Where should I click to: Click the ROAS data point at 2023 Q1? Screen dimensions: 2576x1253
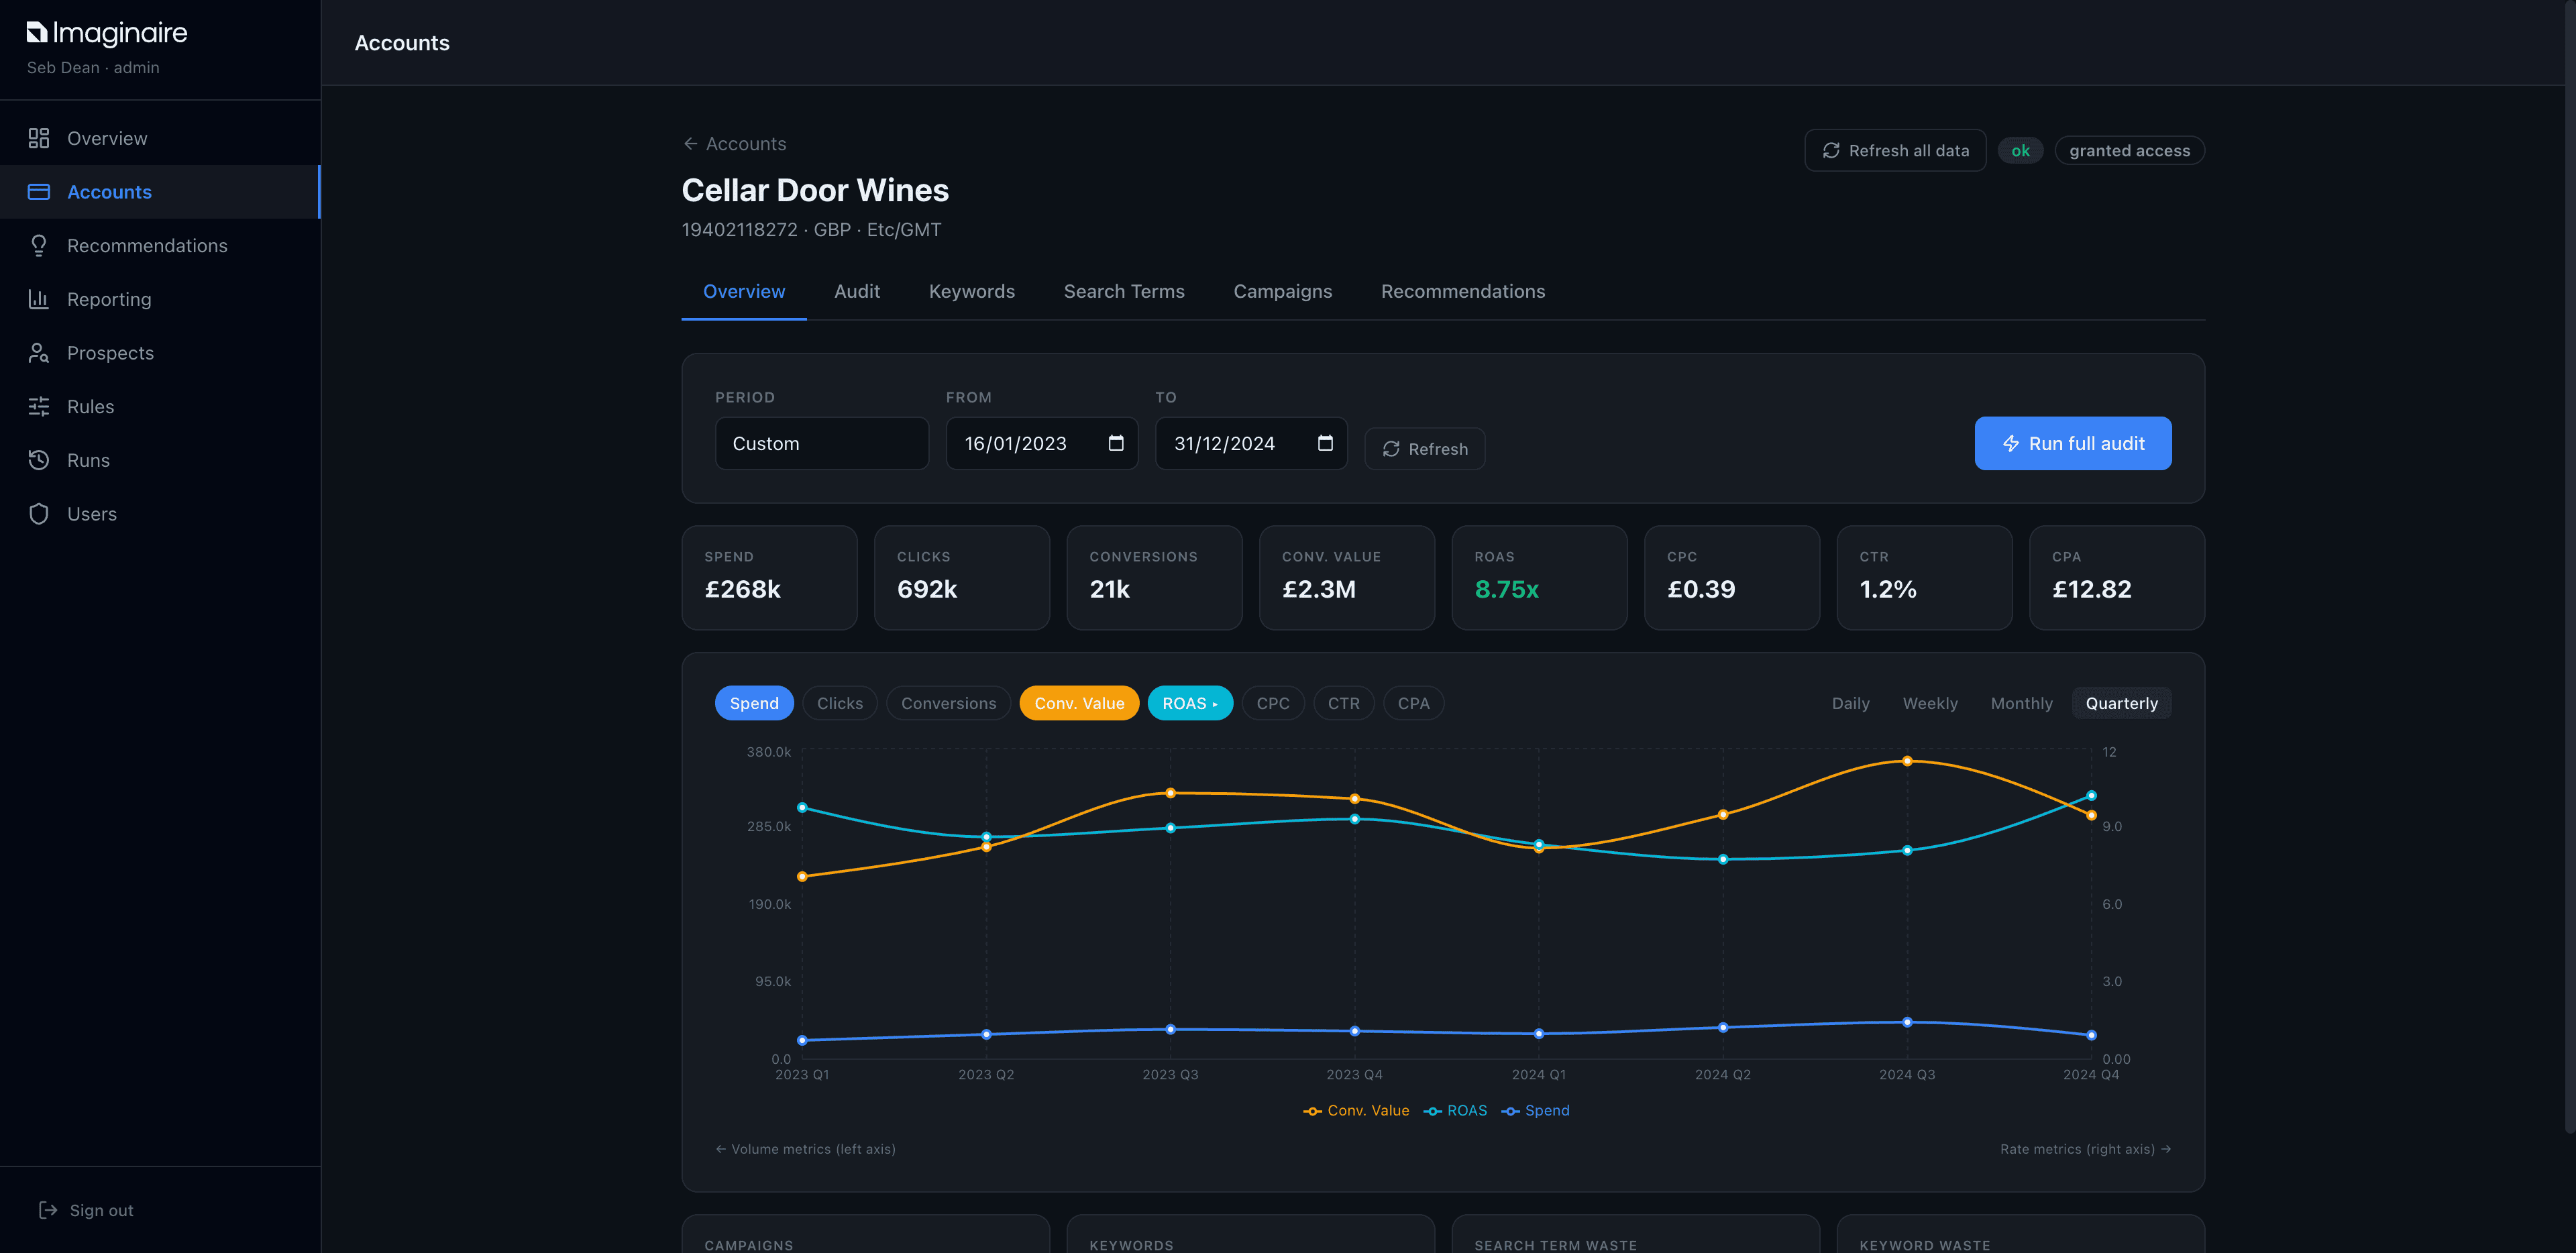click(802, 807)
